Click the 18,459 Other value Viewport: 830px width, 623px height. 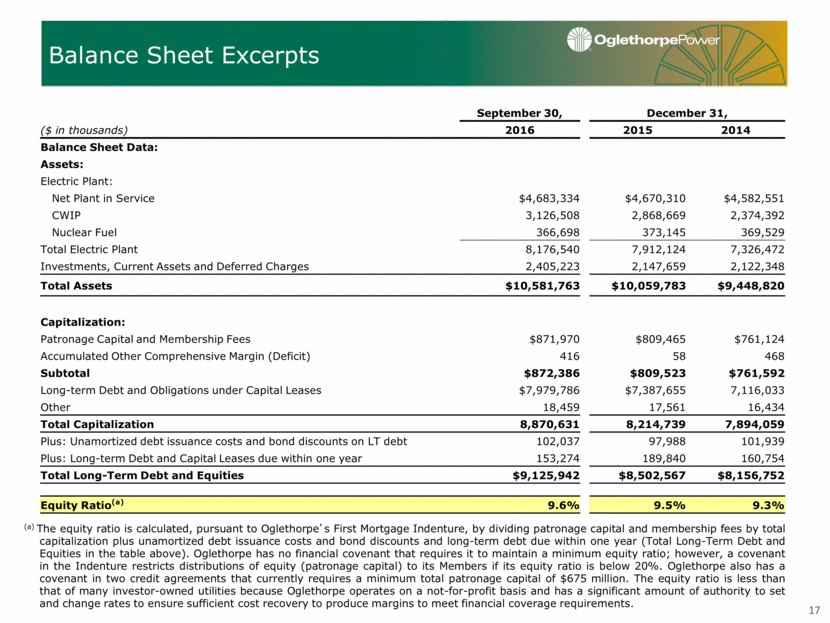pos(561,408)
